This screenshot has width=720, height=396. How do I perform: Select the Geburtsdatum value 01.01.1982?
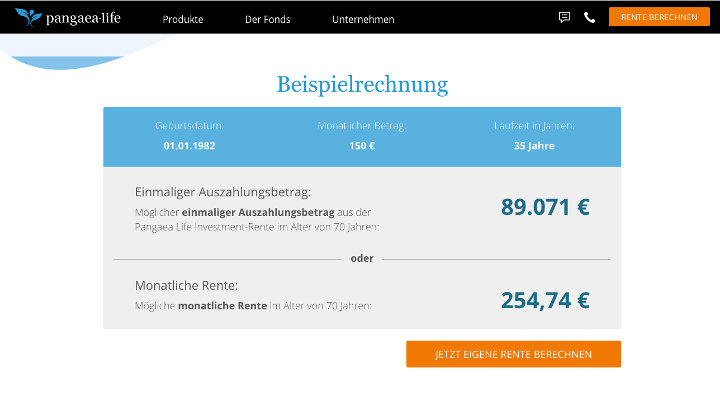(189, 146)
